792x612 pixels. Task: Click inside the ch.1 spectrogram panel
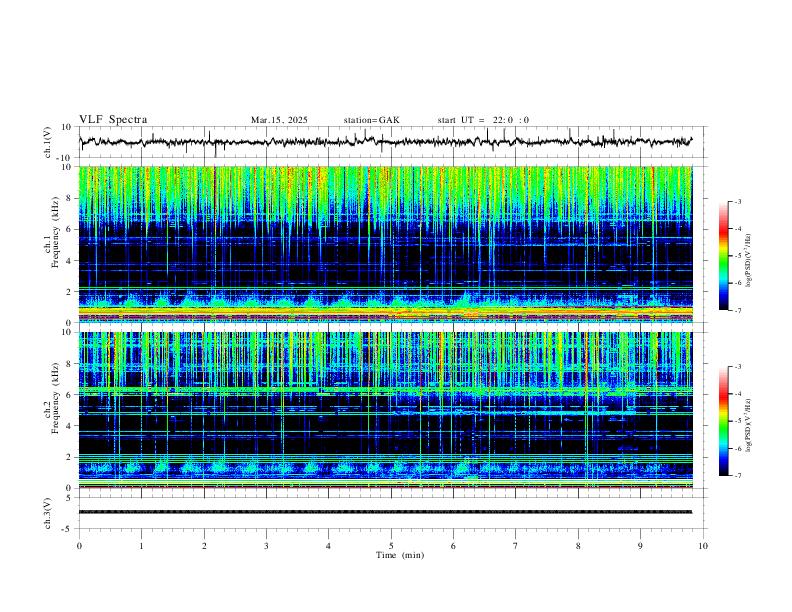click(385, 244)
